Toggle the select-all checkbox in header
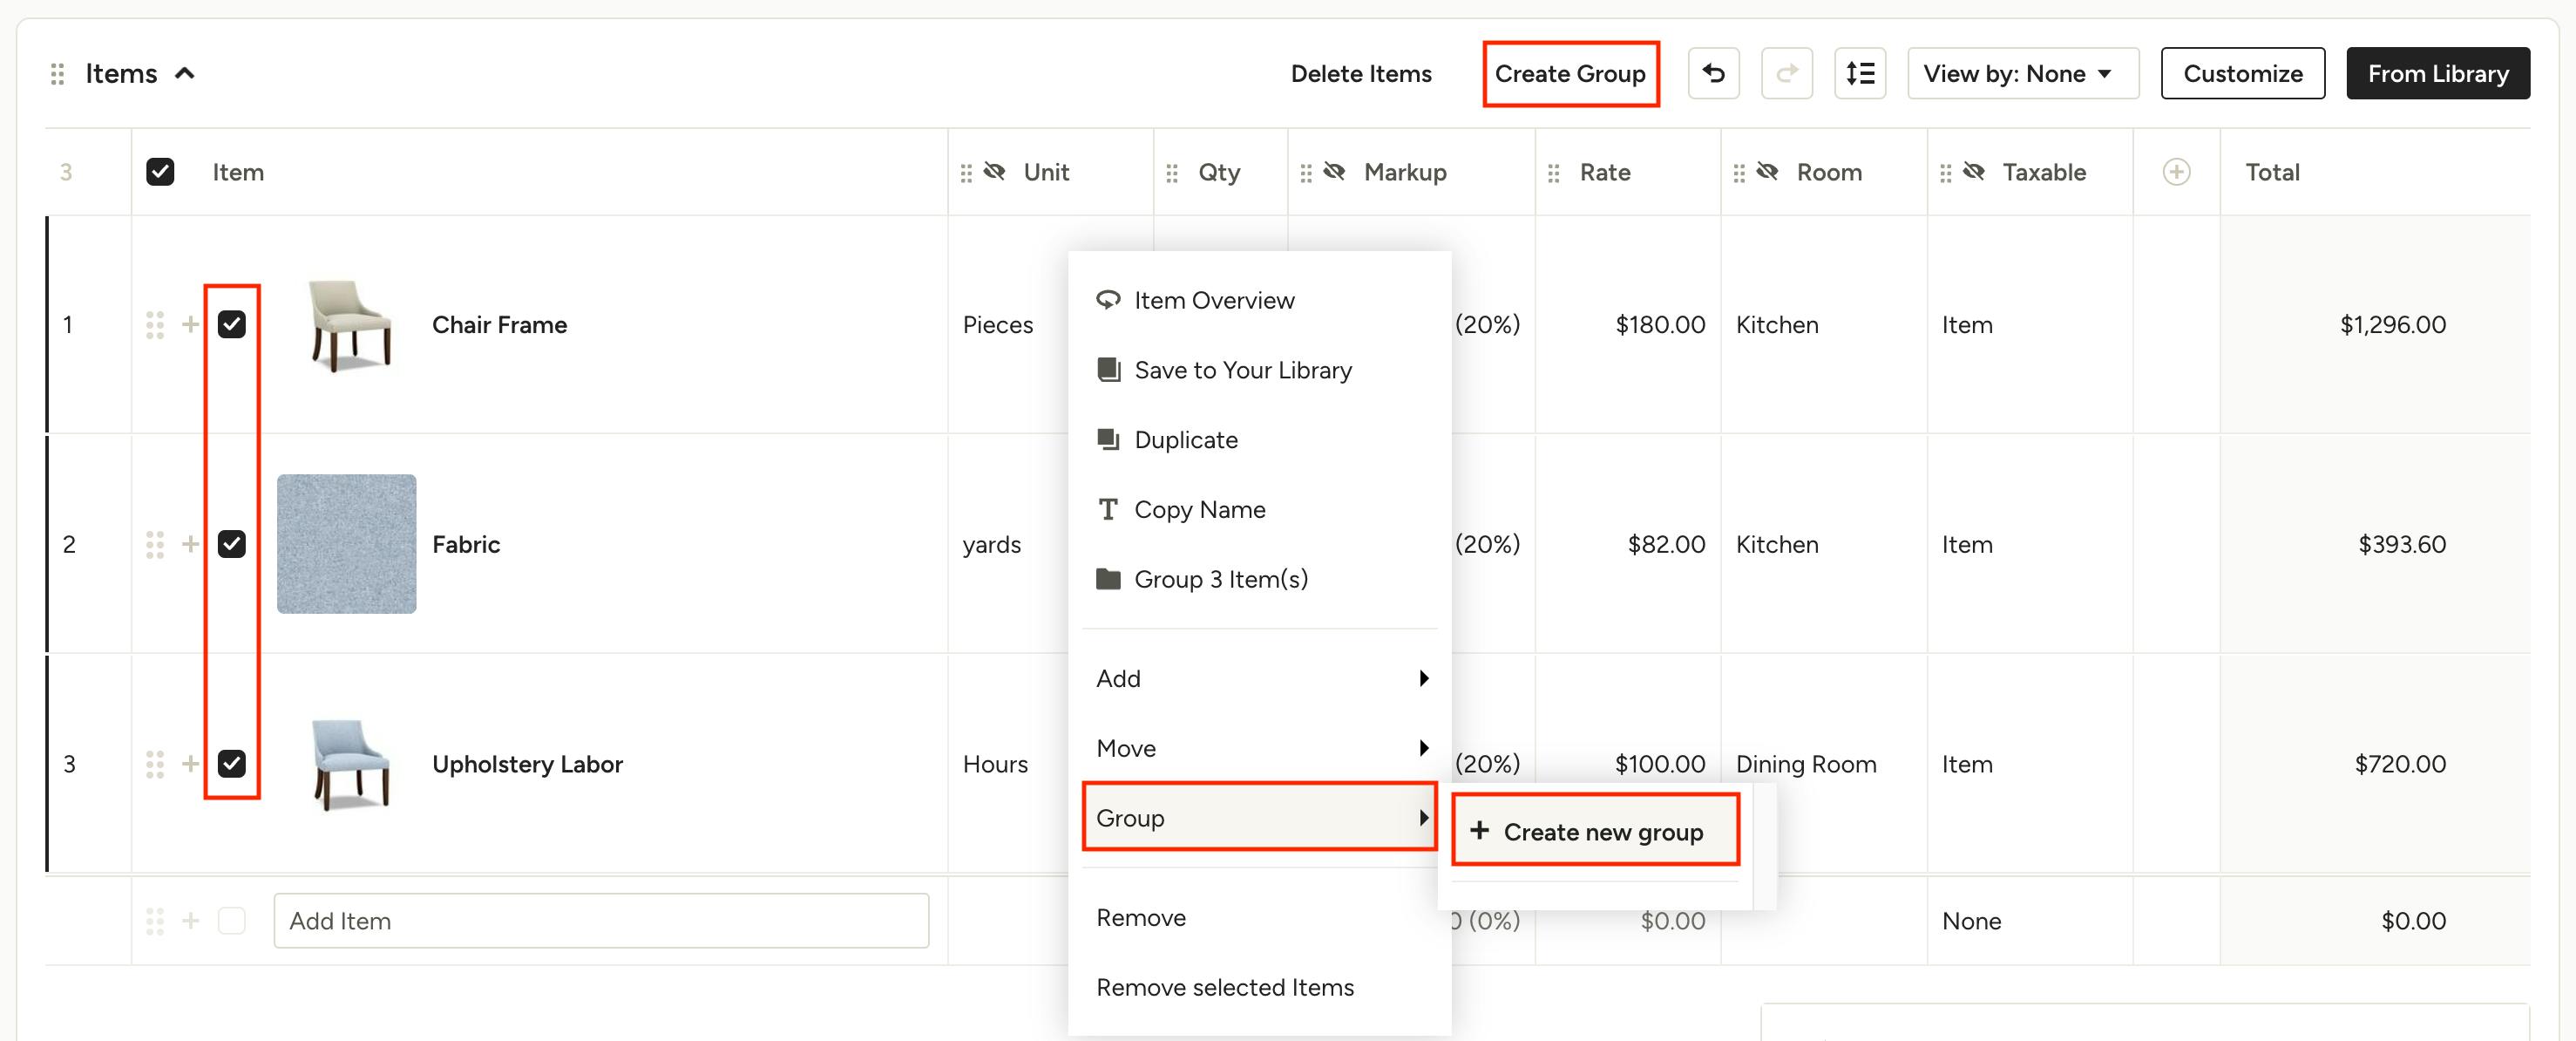The width and height of the screenshot is (2576, 1041). [160, 172]
